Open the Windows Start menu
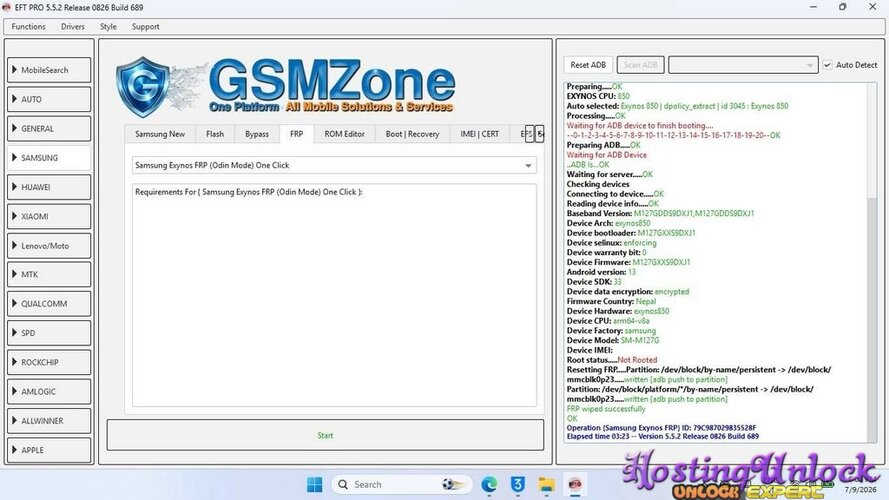This screenshot has height=500, width=889. pos(314,485)
